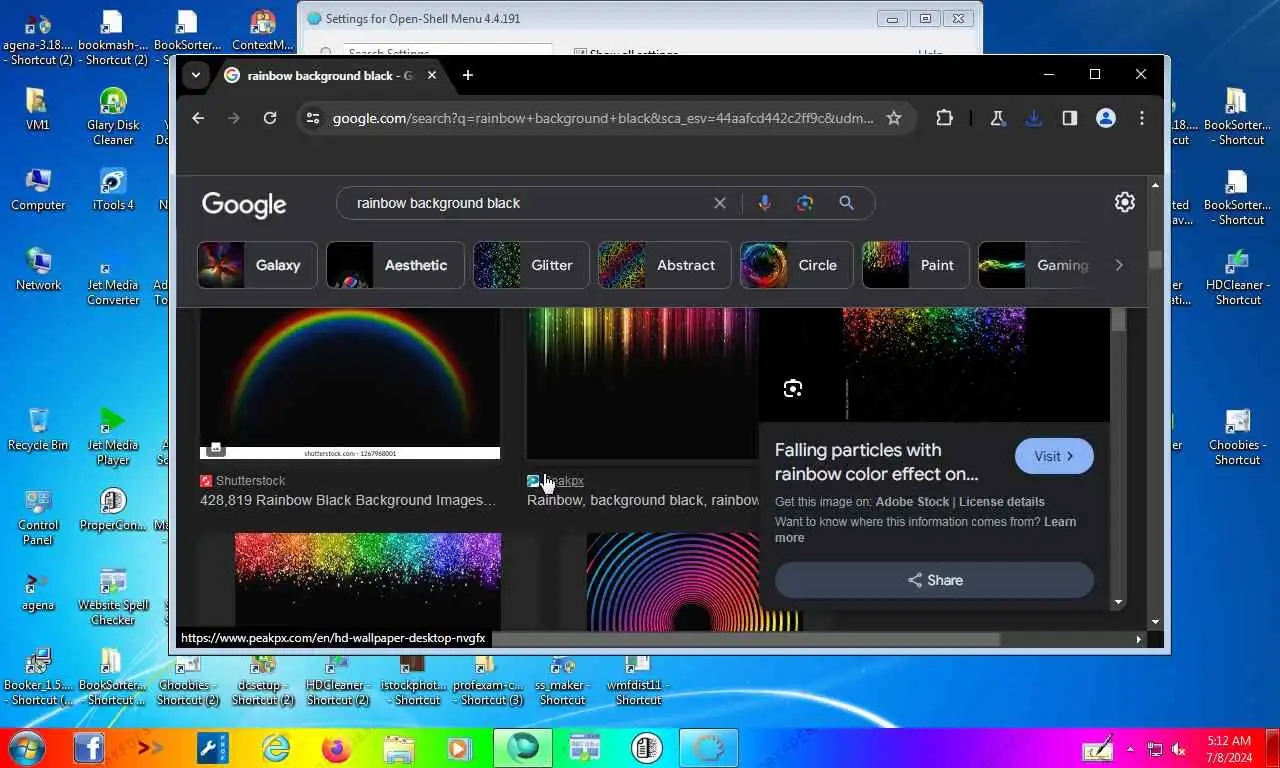Click the taskbar clock showing 5:12 AM
Viewport: 1280px width, 768px height.
coord(1229,749)
